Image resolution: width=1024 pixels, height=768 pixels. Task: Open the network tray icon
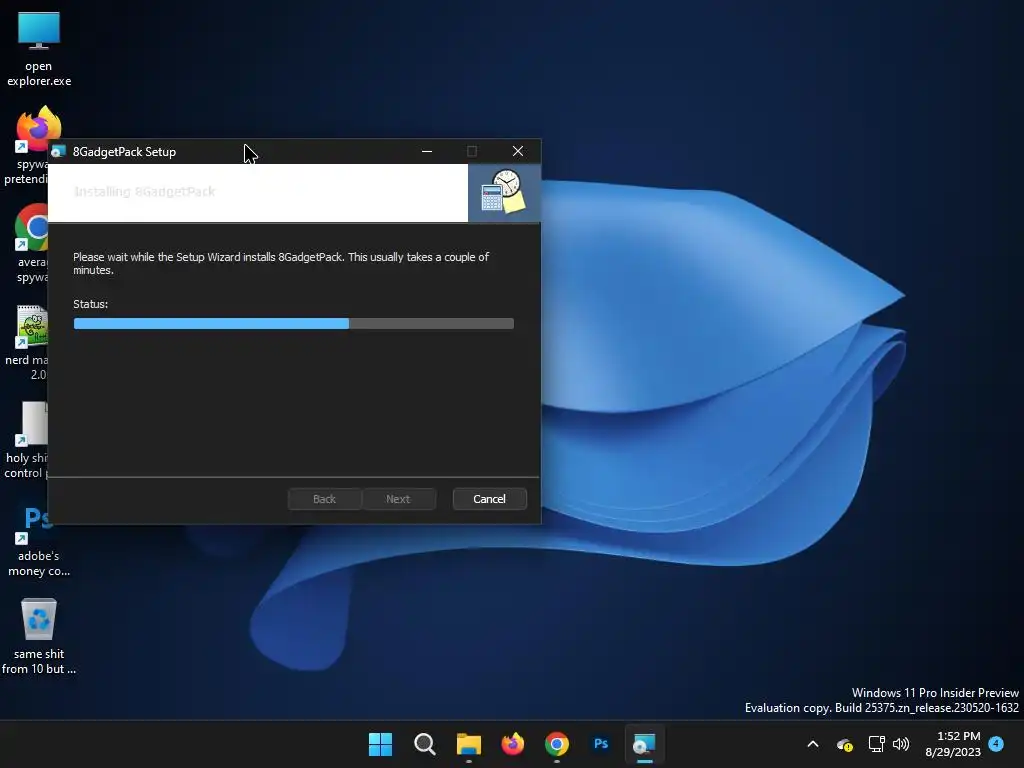click(x=876, y=744)
